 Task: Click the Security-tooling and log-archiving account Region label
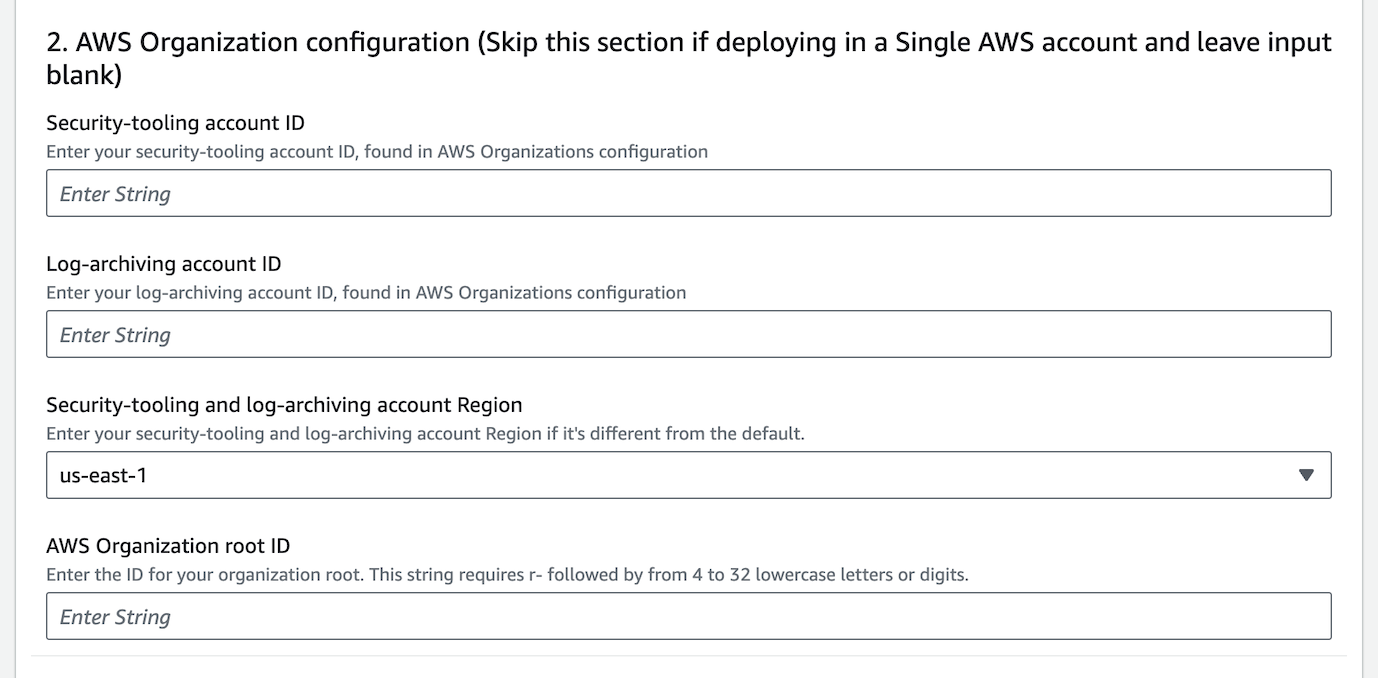pos(283,405)
